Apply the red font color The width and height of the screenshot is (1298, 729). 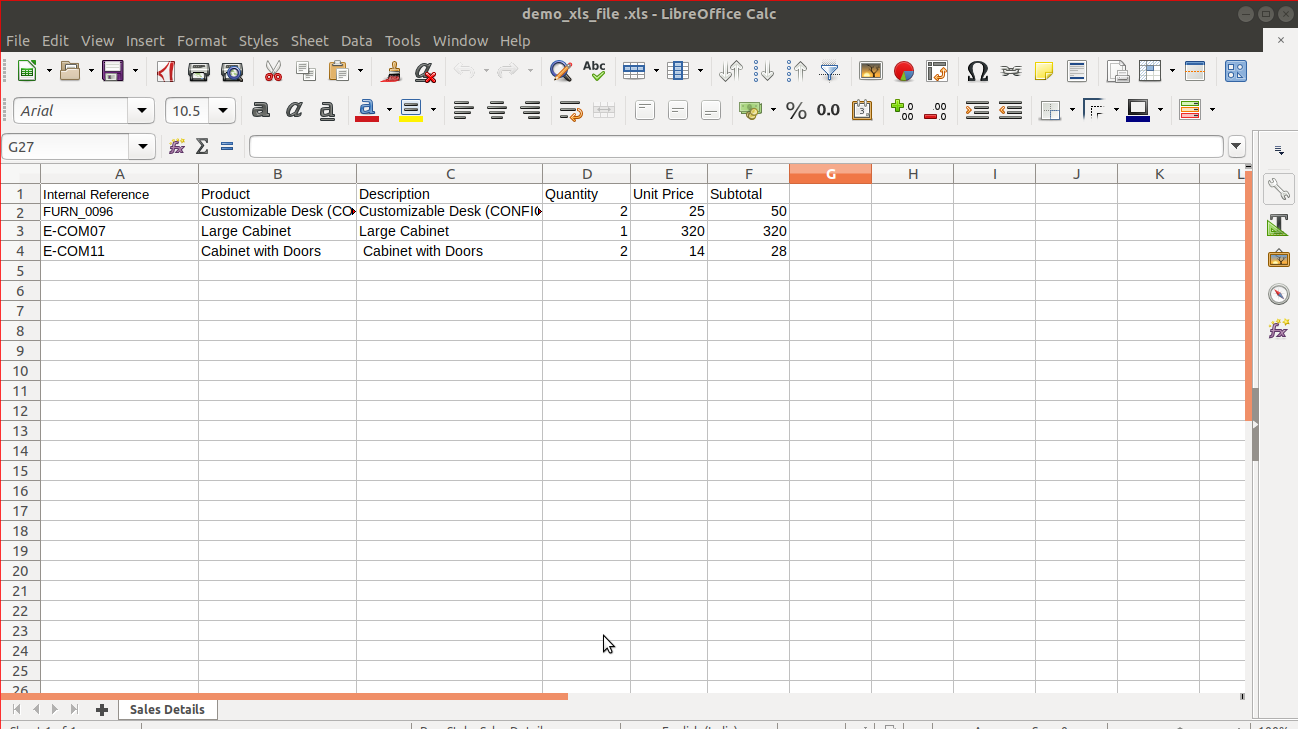pyautogui.click(x=367, y=110)
